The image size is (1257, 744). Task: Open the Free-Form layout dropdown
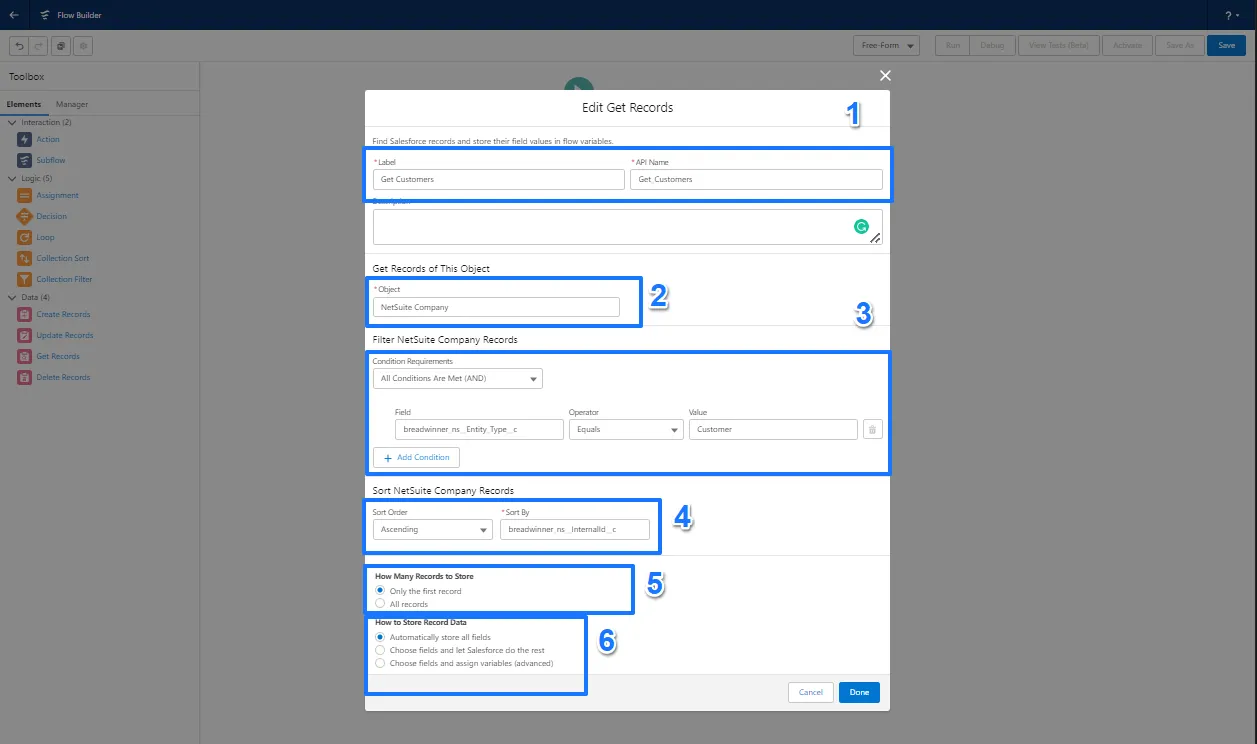tap(886, 45)
